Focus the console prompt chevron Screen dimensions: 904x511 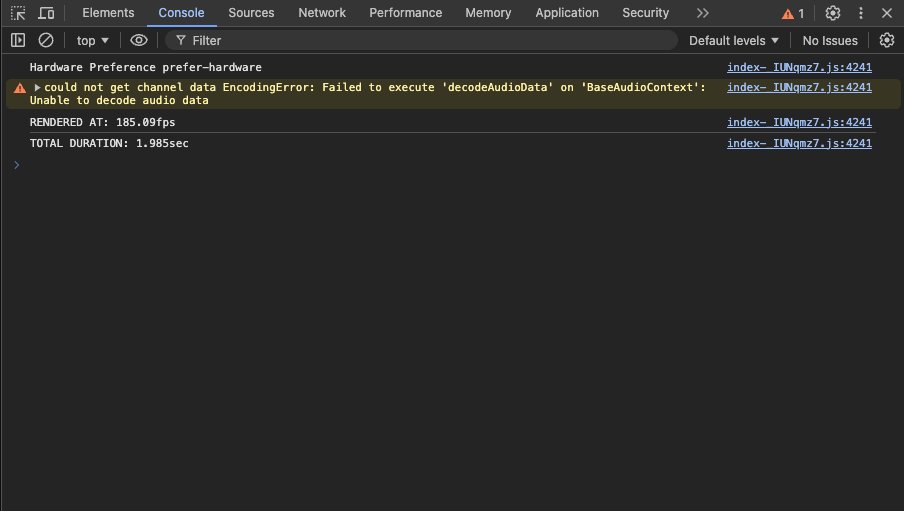[17, 165]
